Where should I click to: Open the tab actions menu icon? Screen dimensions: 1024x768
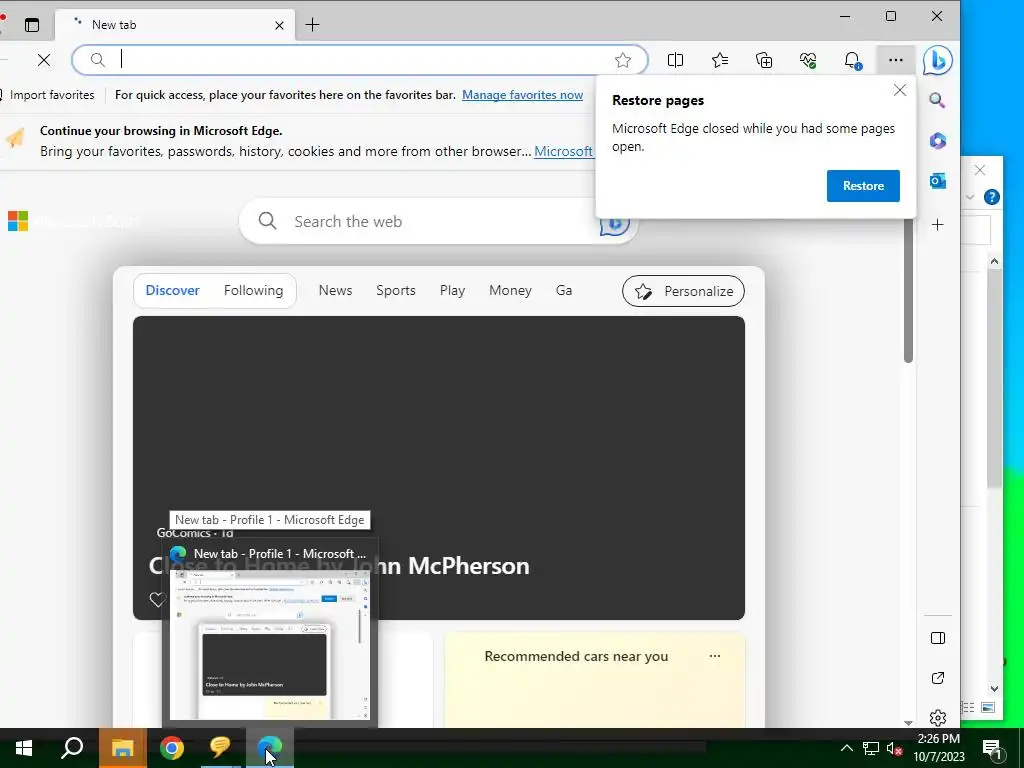pos(31,25)
